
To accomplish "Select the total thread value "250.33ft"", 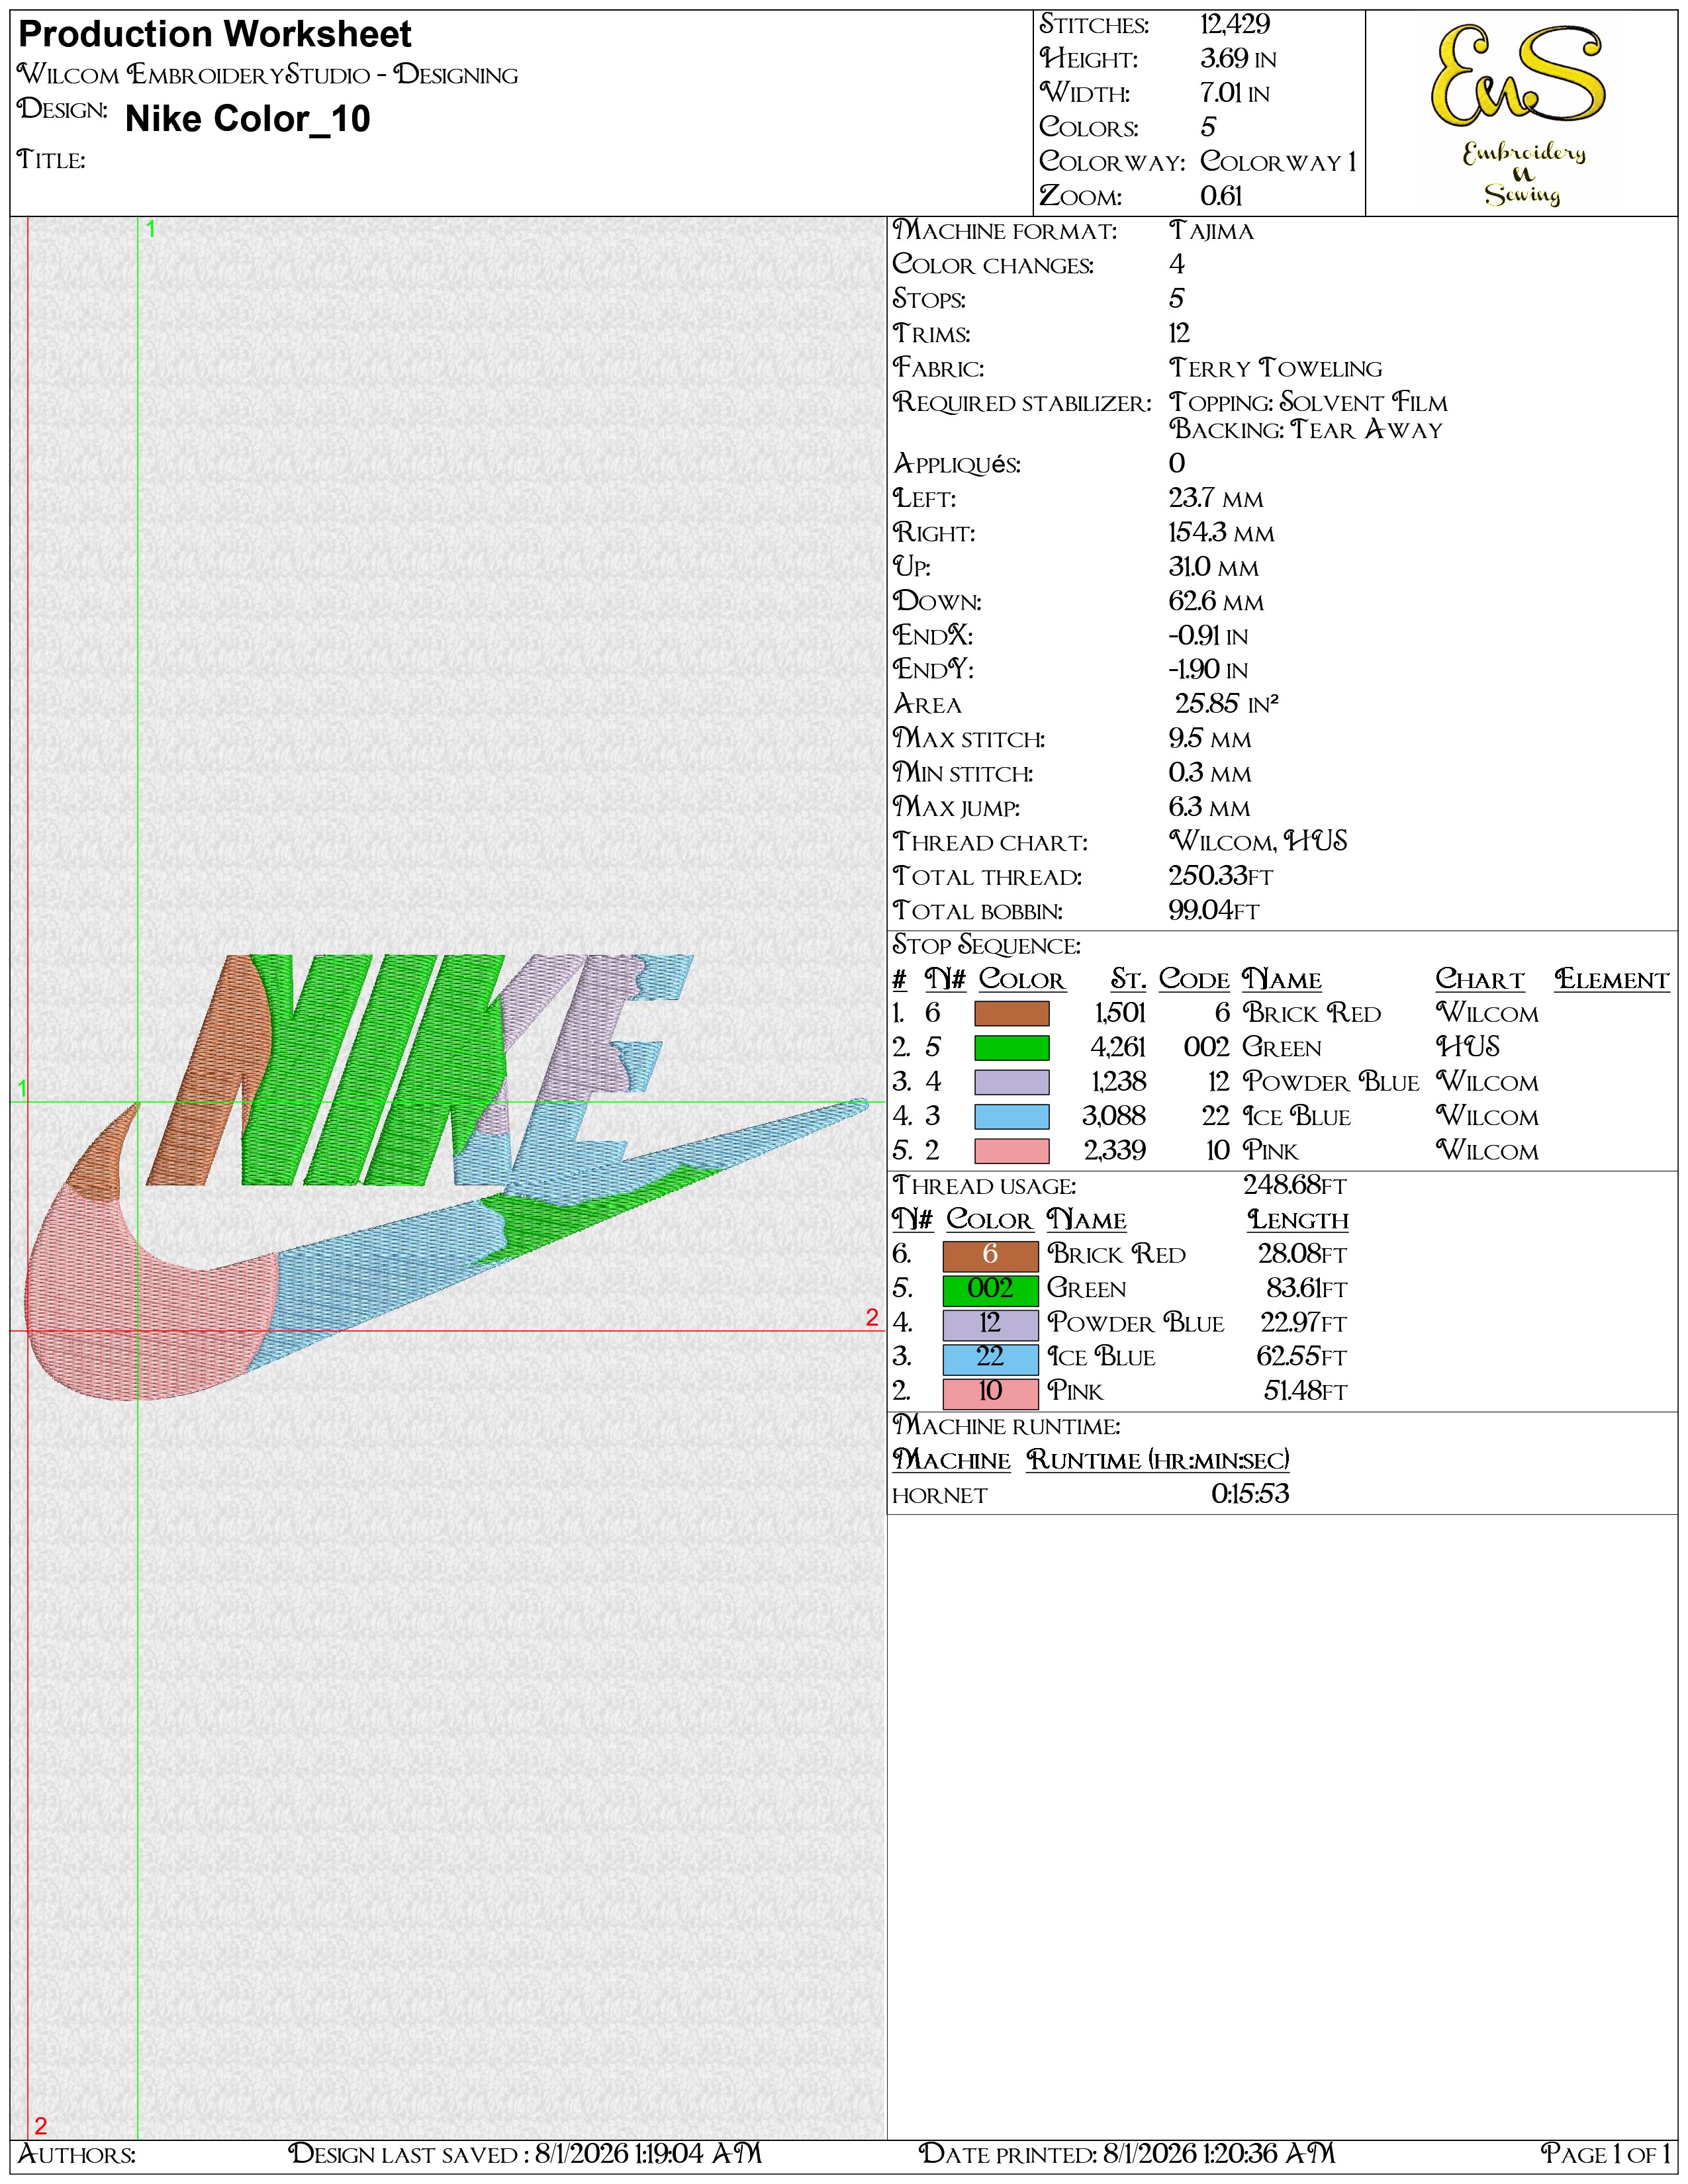I will point(1221,876).
